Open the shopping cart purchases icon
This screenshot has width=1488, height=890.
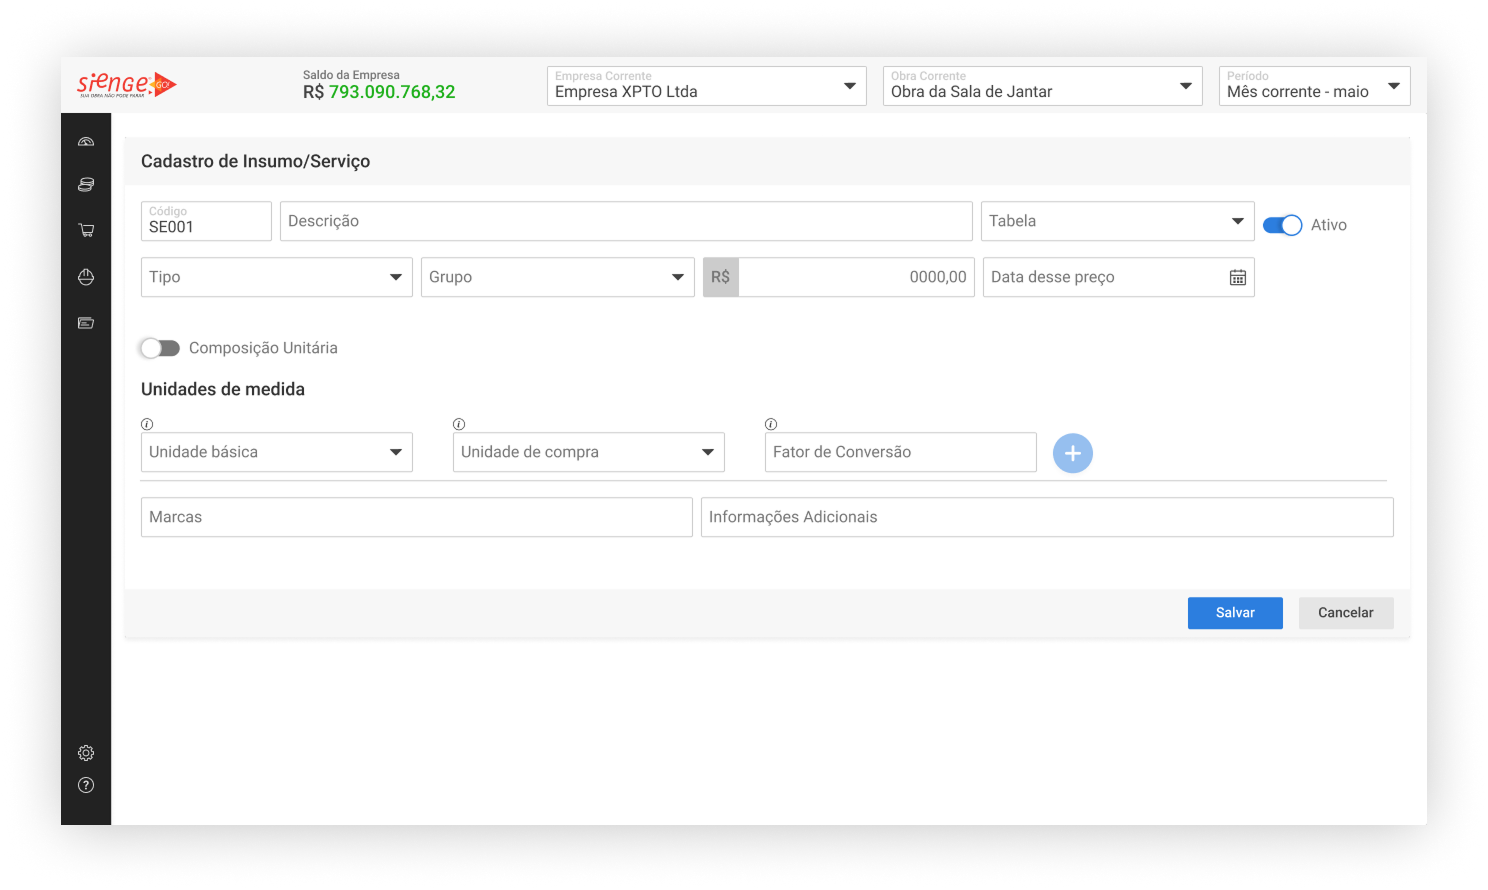[86, 230]
